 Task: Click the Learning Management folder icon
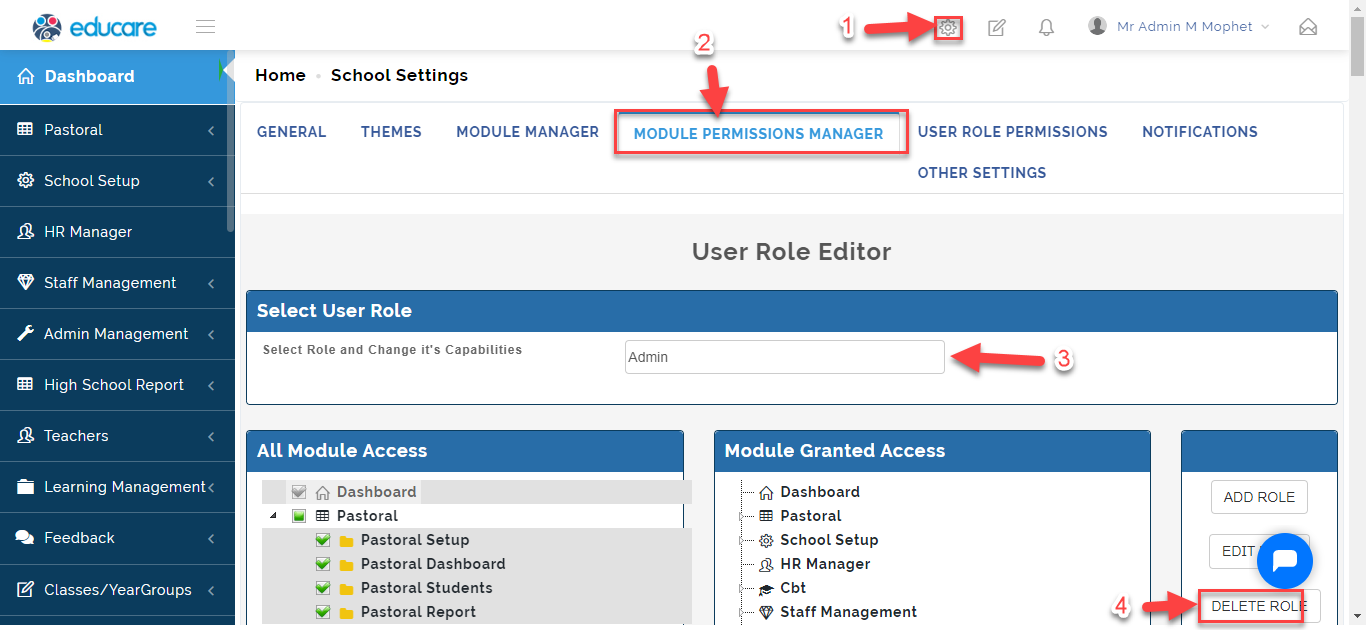click(x=26, y=487)
